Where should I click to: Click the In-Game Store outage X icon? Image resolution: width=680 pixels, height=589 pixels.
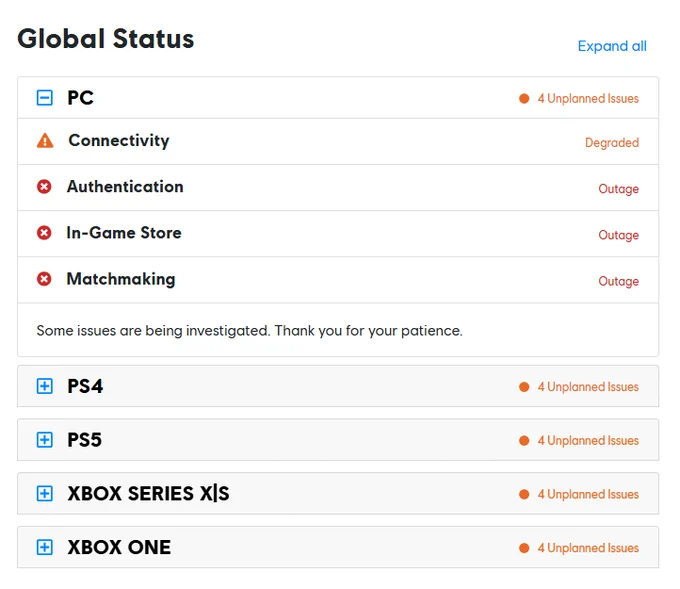click(44, 232)
